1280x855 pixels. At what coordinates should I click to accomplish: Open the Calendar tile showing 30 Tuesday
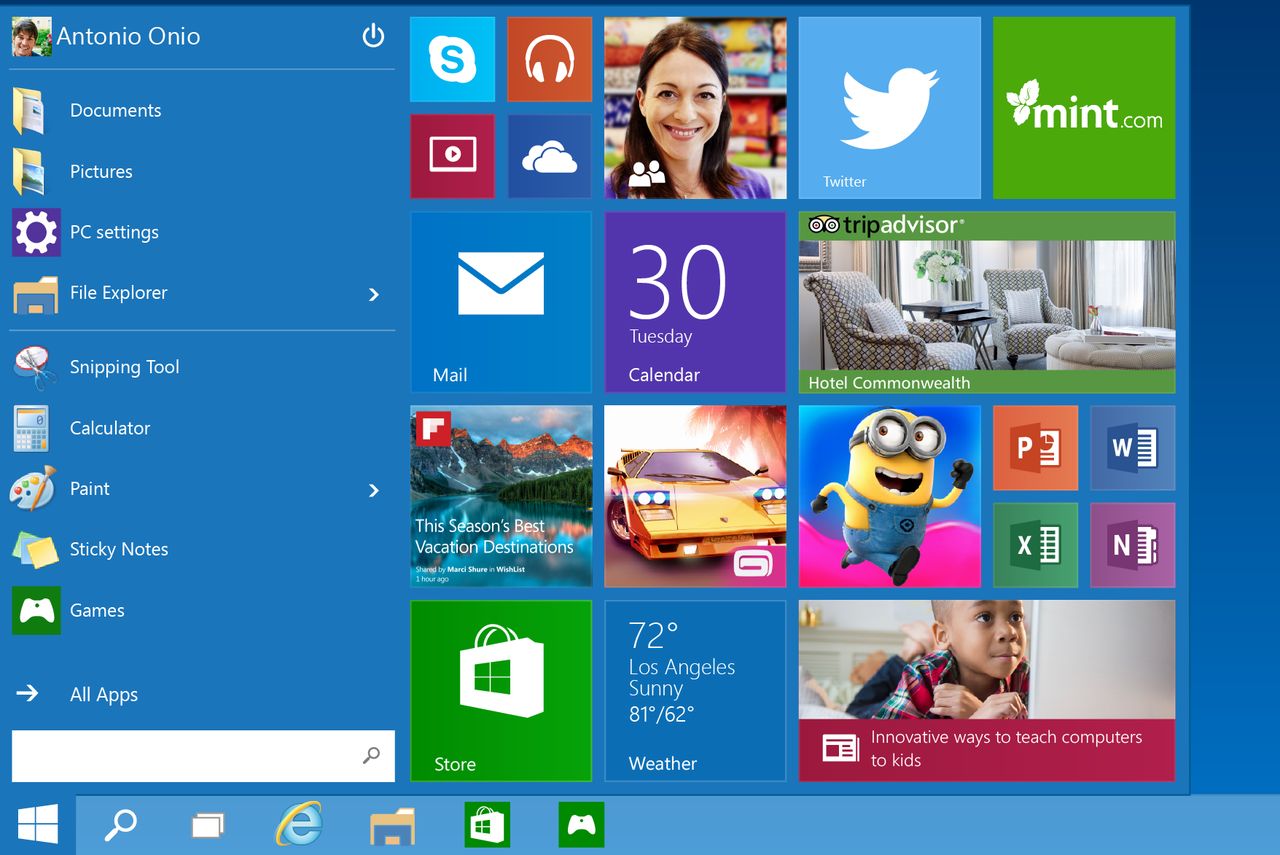coord(695,302)
